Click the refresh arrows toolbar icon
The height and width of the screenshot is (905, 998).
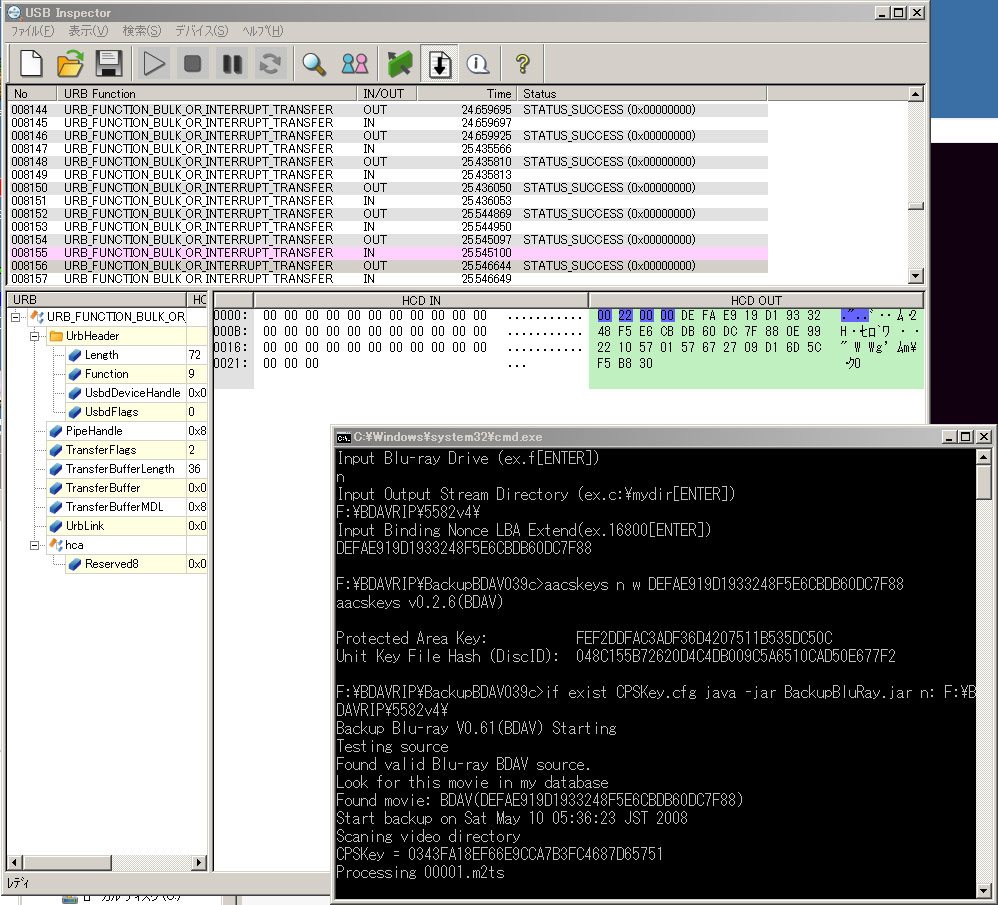pos(271,64)
